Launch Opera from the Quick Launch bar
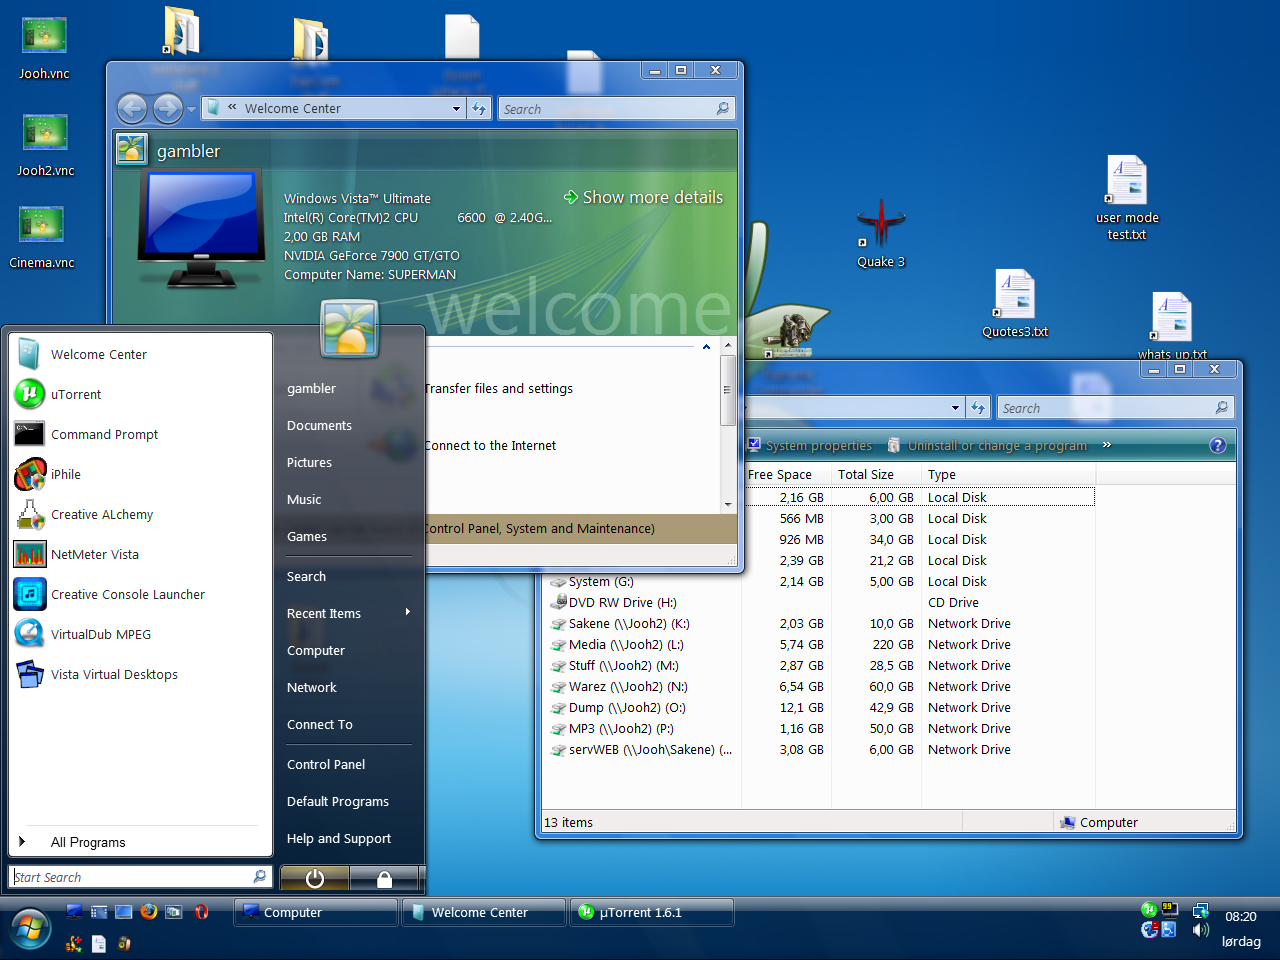Viewport: 1280px width, 960px height. [x=201, y=911]
